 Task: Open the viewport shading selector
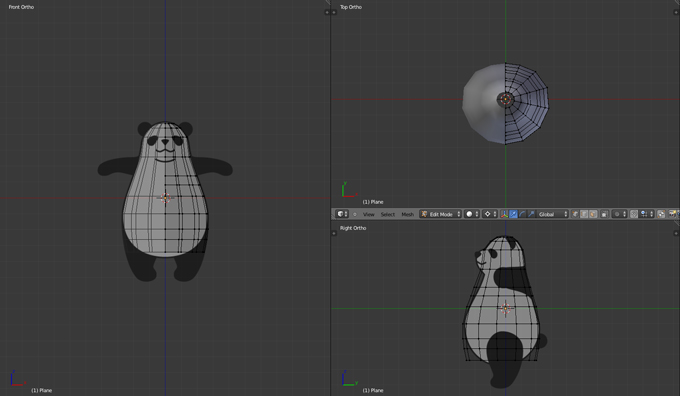[x=472, y=214]
